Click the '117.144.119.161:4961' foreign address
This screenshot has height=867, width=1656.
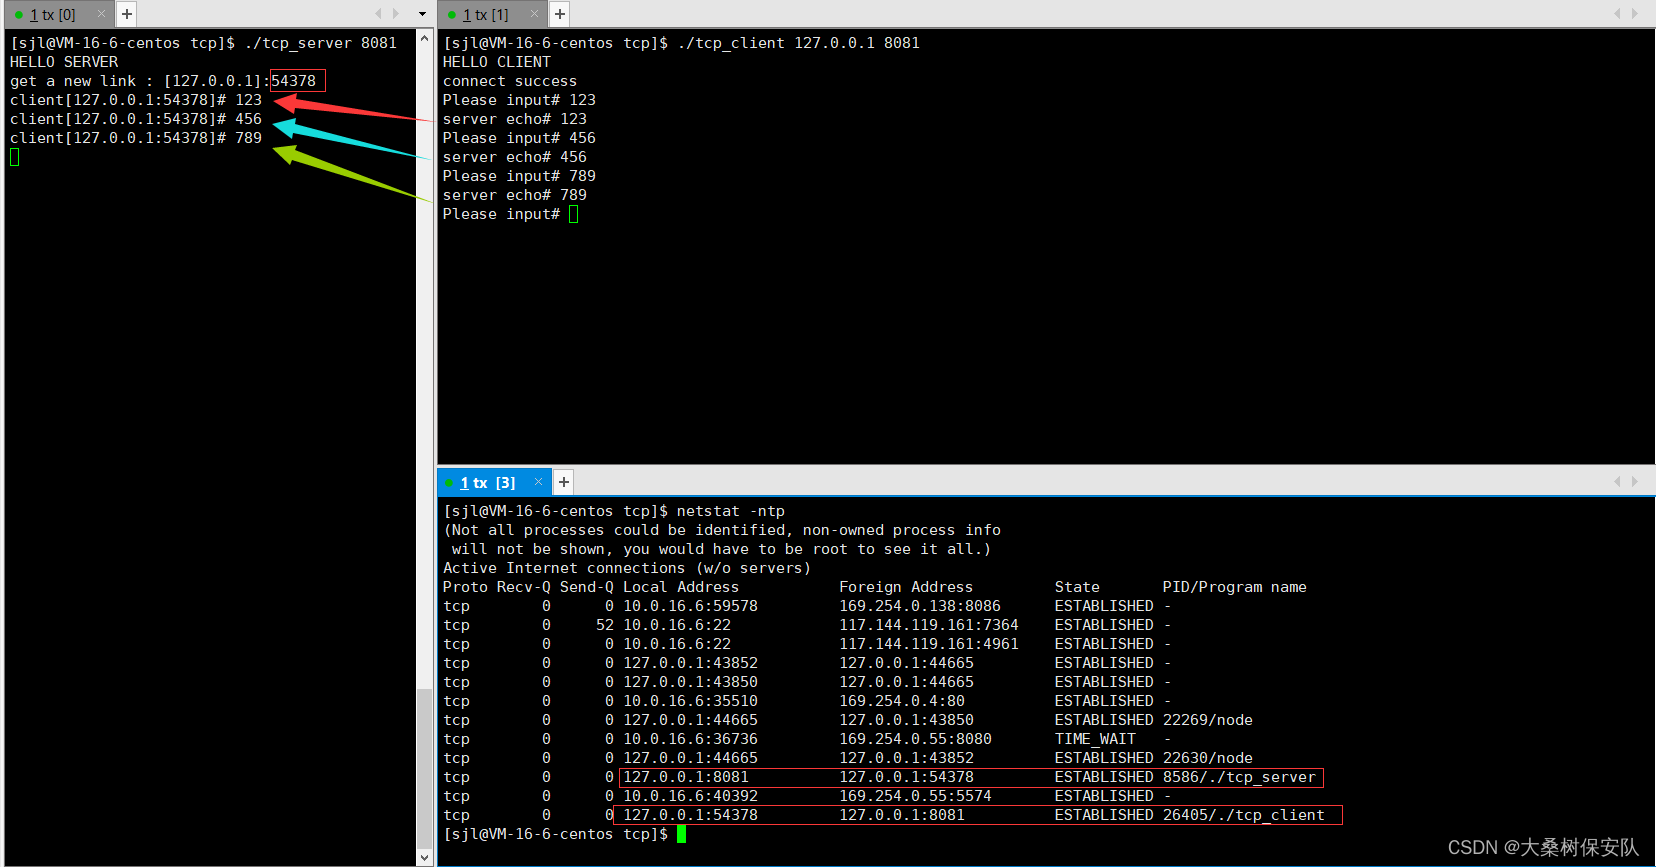(929, 644)
